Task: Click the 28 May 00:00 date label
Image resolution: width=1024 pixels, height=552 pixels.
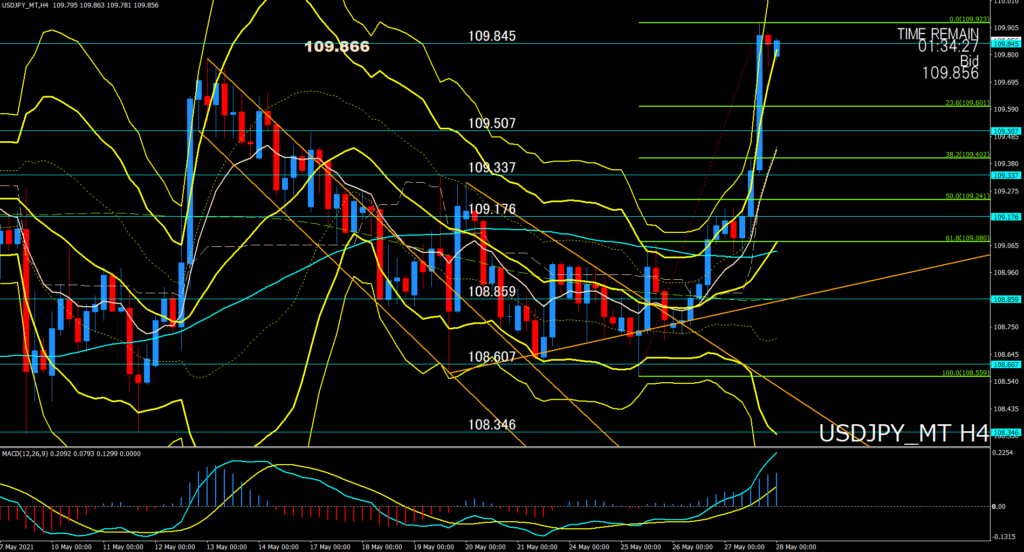Action: [795, 547]
